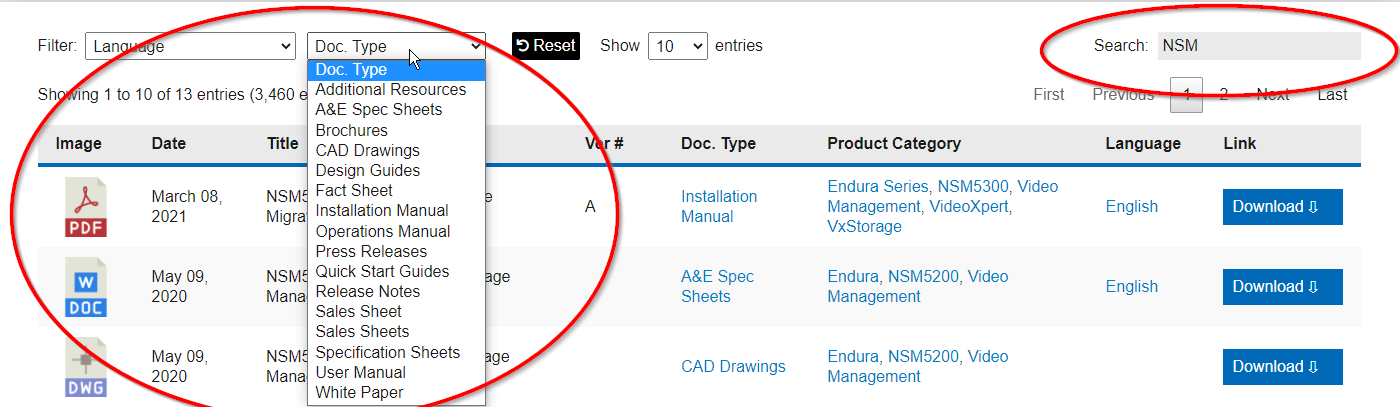Choose Release Notes in the dropdown list

point(367,291)
